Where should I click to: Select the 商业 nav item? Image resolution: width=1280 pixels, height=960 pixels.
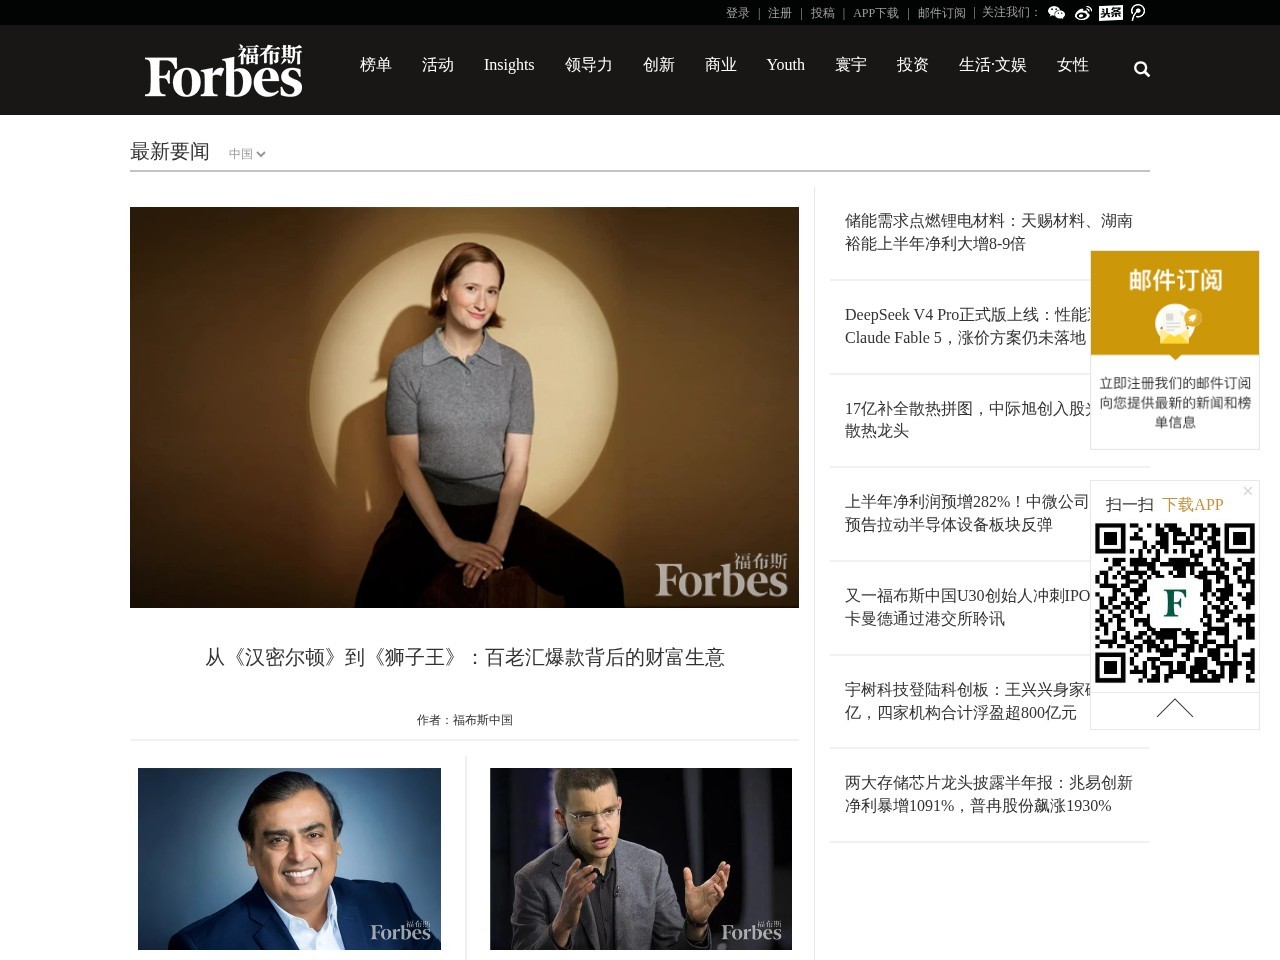[x=721, y=65]
